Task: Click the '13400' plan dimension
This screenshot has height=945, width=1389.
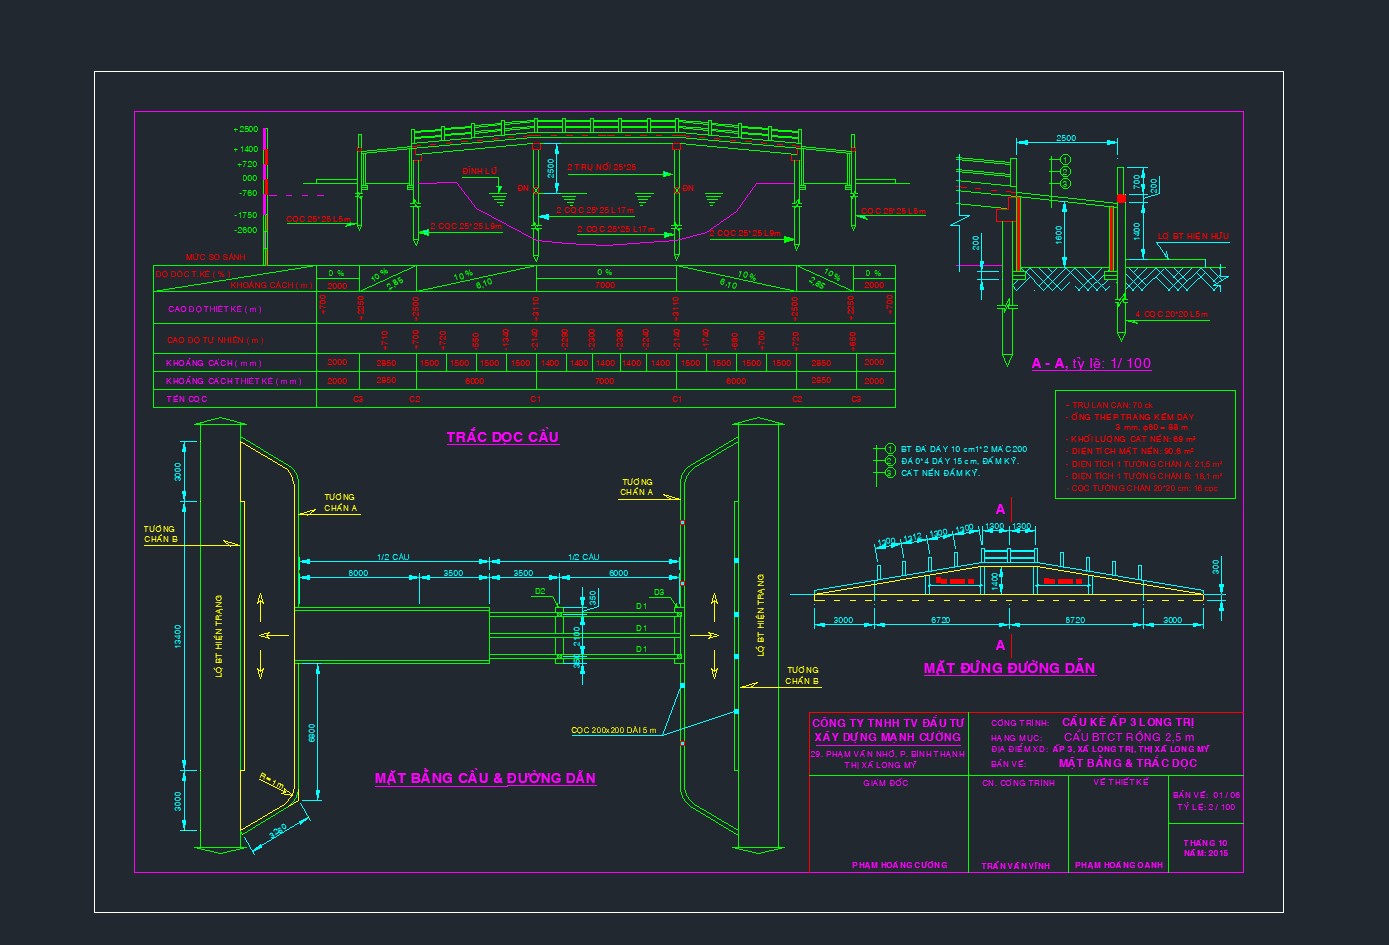Action: pos(178,636)
